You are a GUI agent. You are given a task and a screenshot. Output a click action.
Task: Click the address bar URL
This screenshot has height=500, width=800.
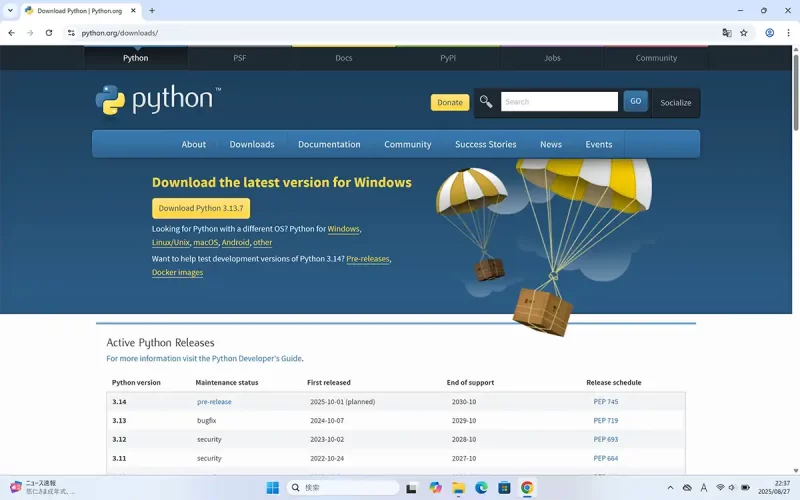pos(120,33)
